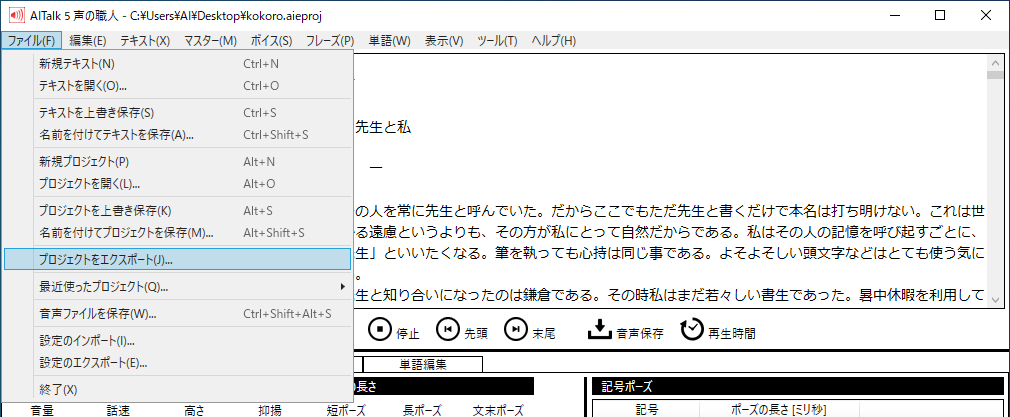Open the テキスト(X) menu
The width and height of the screenshot is (1010, 417).
tap(145, 41)
